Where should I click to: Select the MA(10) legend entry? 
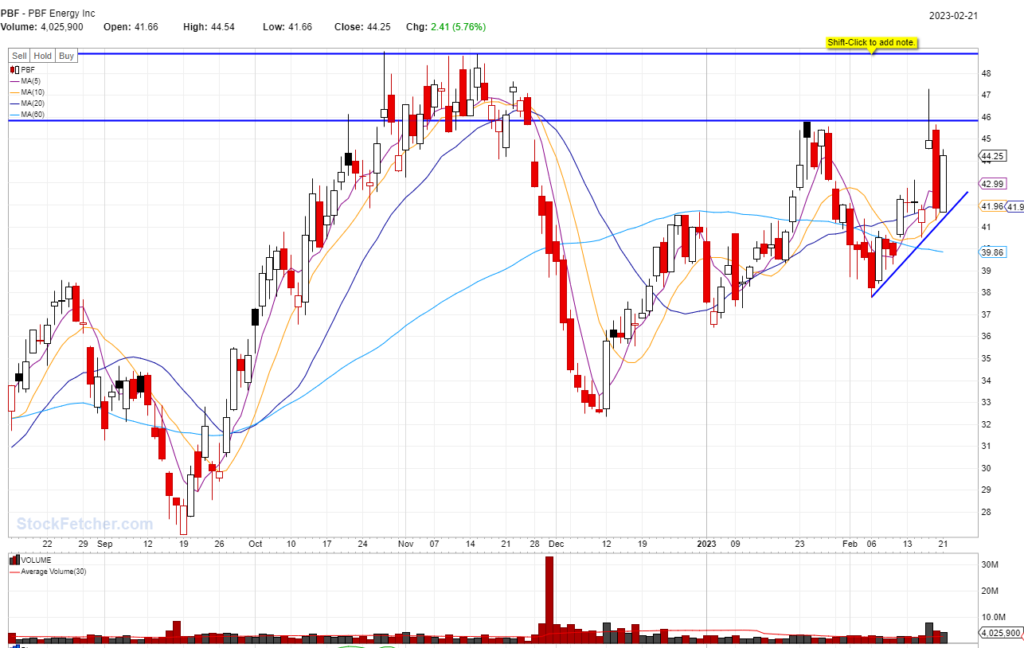pyautogui.click(x=27, y=92)
